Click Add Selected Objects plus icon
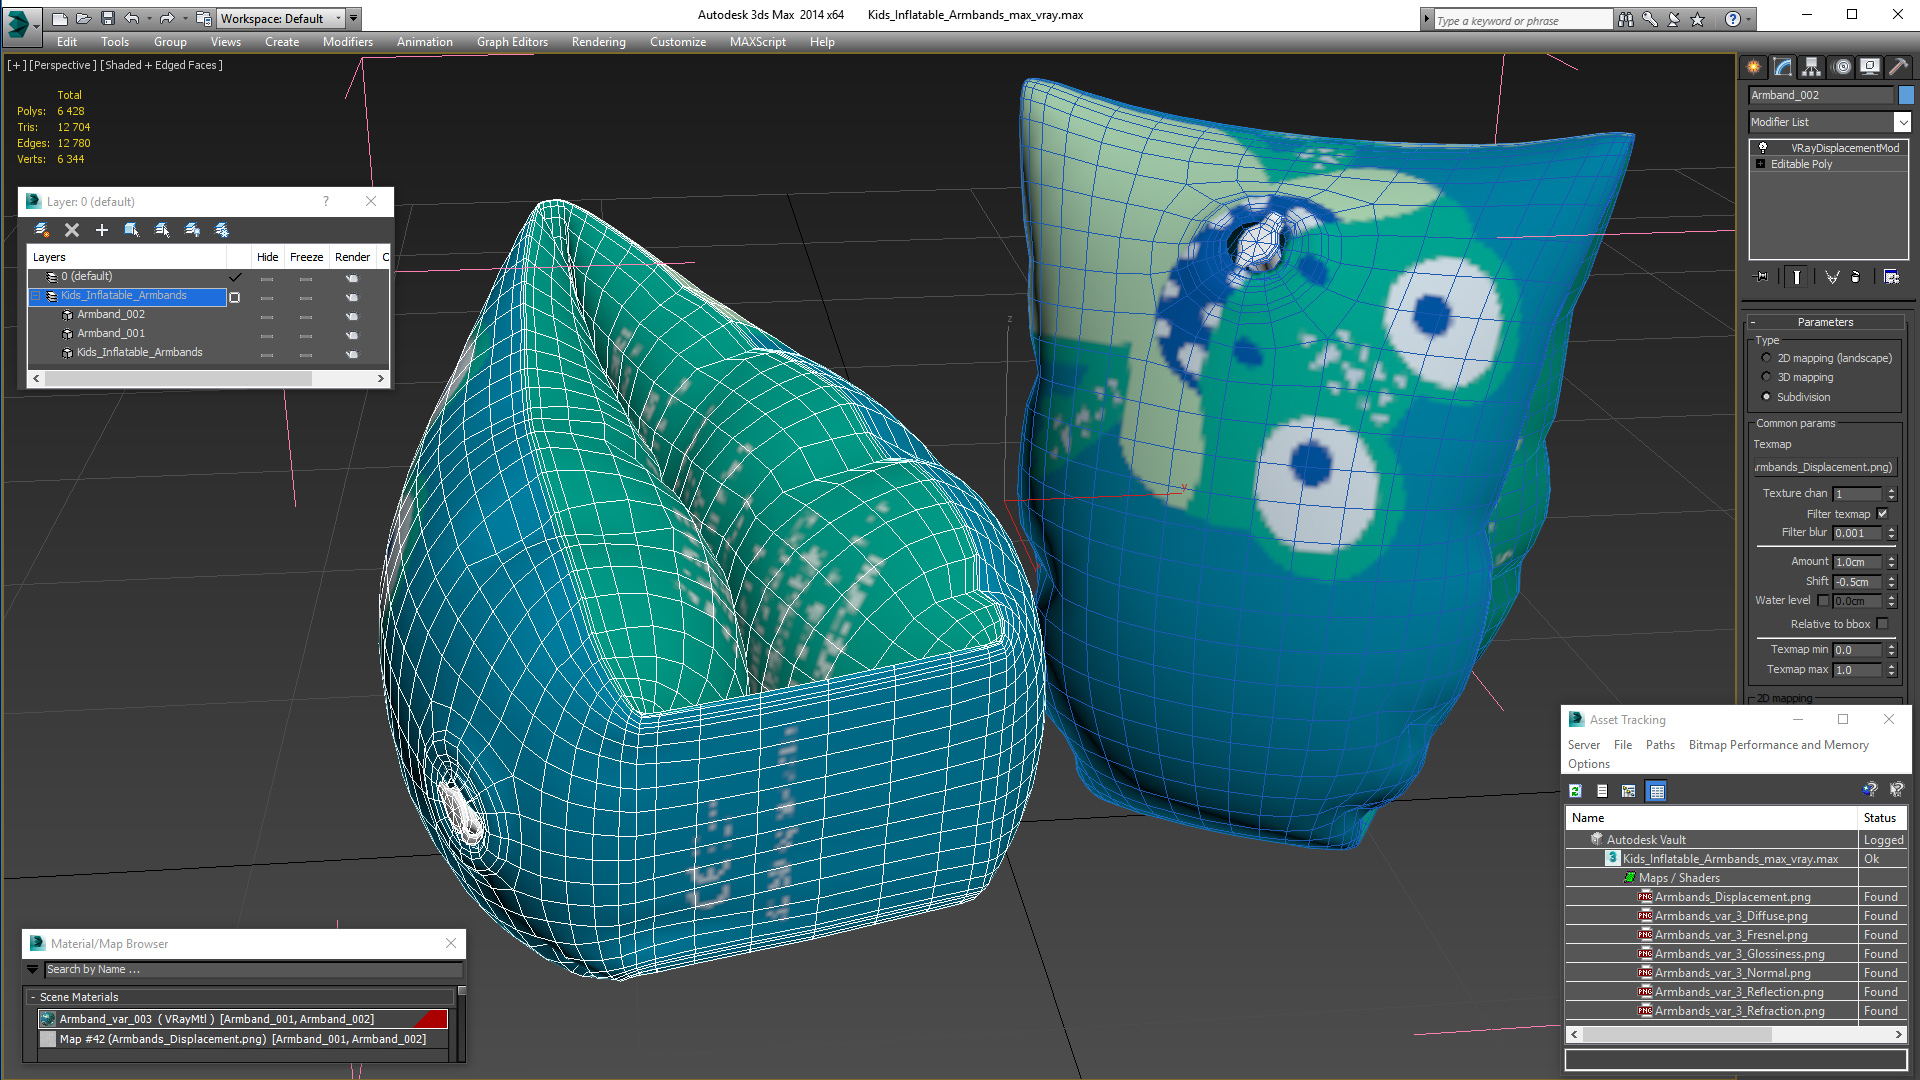Viewport: 1920px width, 1080px height. 101,230
